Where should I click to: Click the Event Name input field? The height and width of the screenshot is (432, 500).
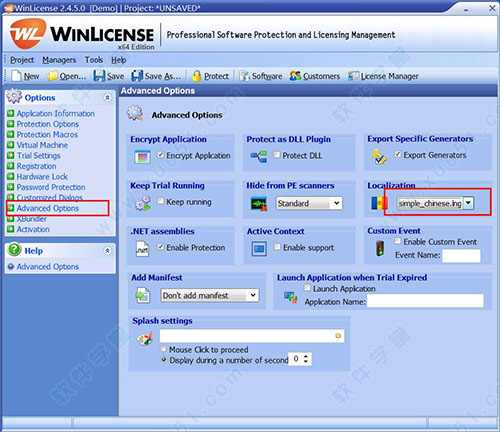pos(461,256)
